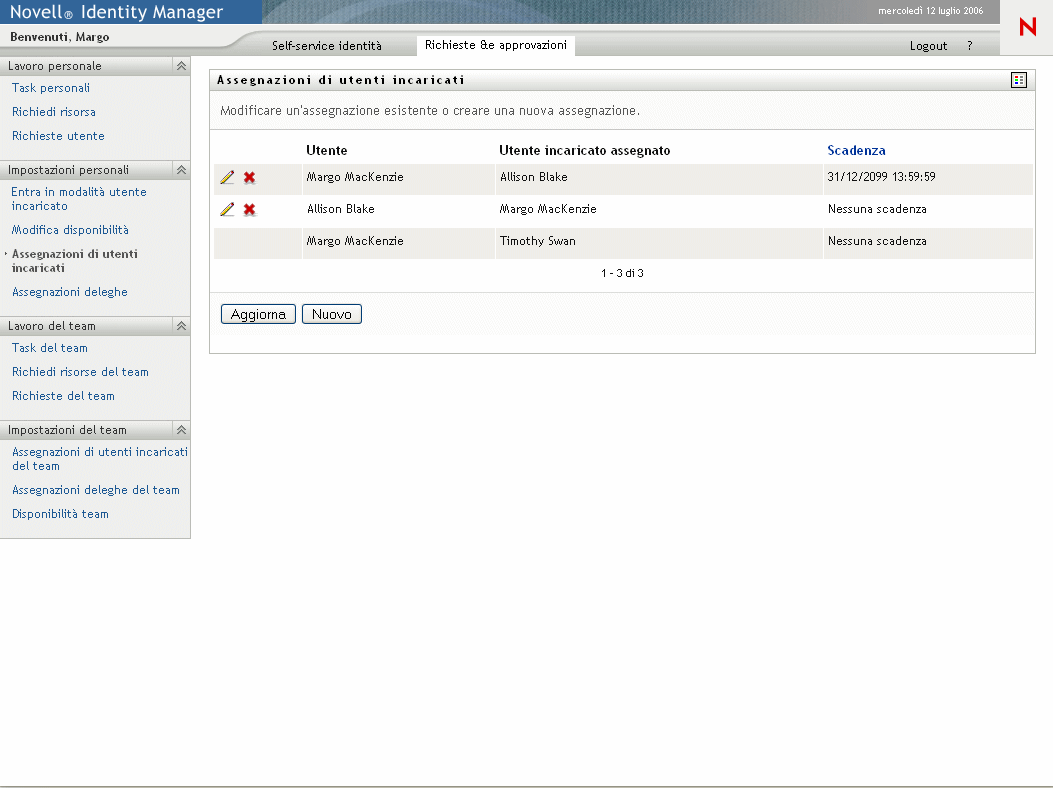Collapse the Lavoro personale section
This screenshot has width=1053, height=788.
(181, 66)
